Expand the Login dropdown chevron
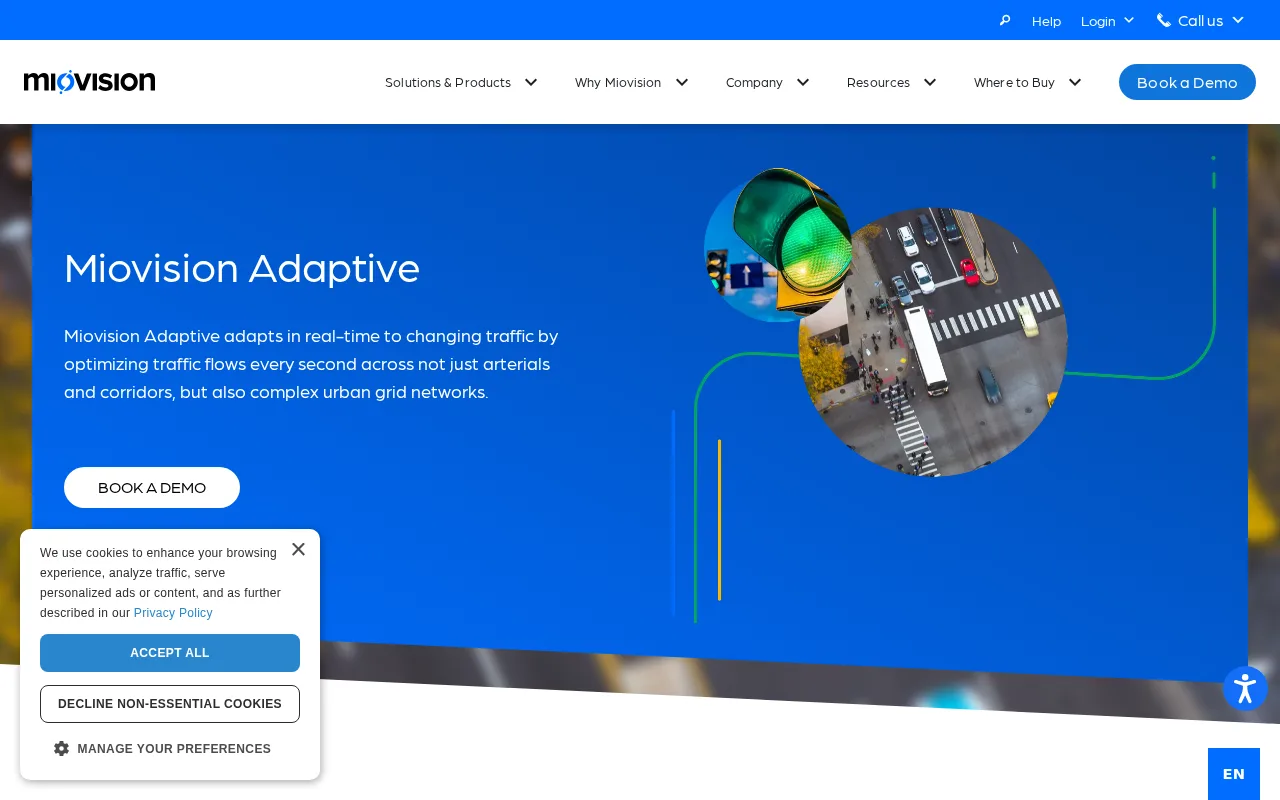 tap(1129, 20)
